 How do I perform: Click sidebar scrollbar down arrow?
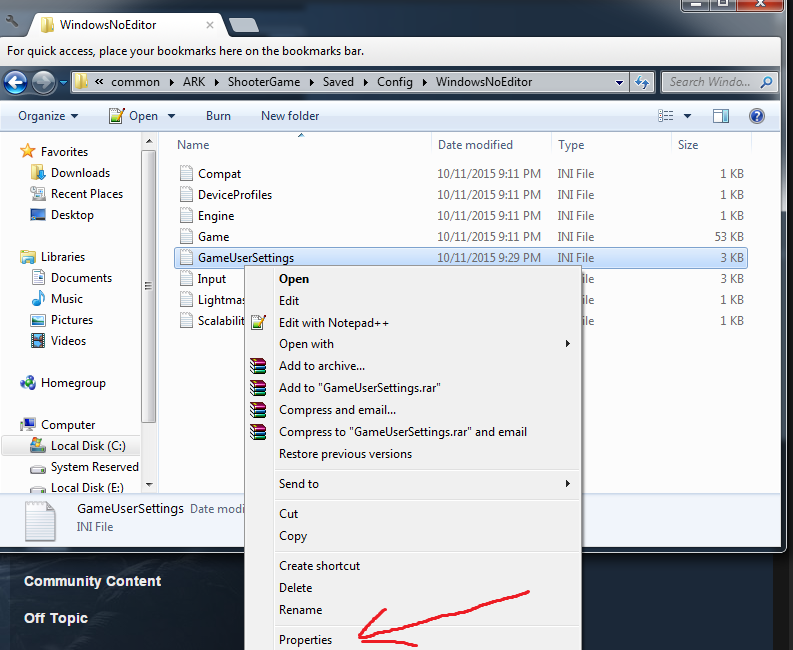coord(149,485)
